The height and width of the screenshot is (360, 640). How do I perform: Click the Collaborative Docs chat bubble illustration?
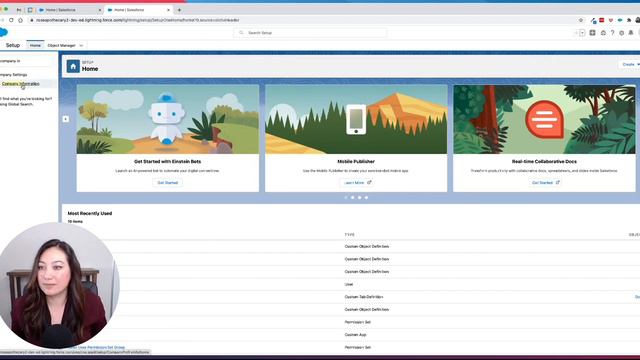[544, 119]
